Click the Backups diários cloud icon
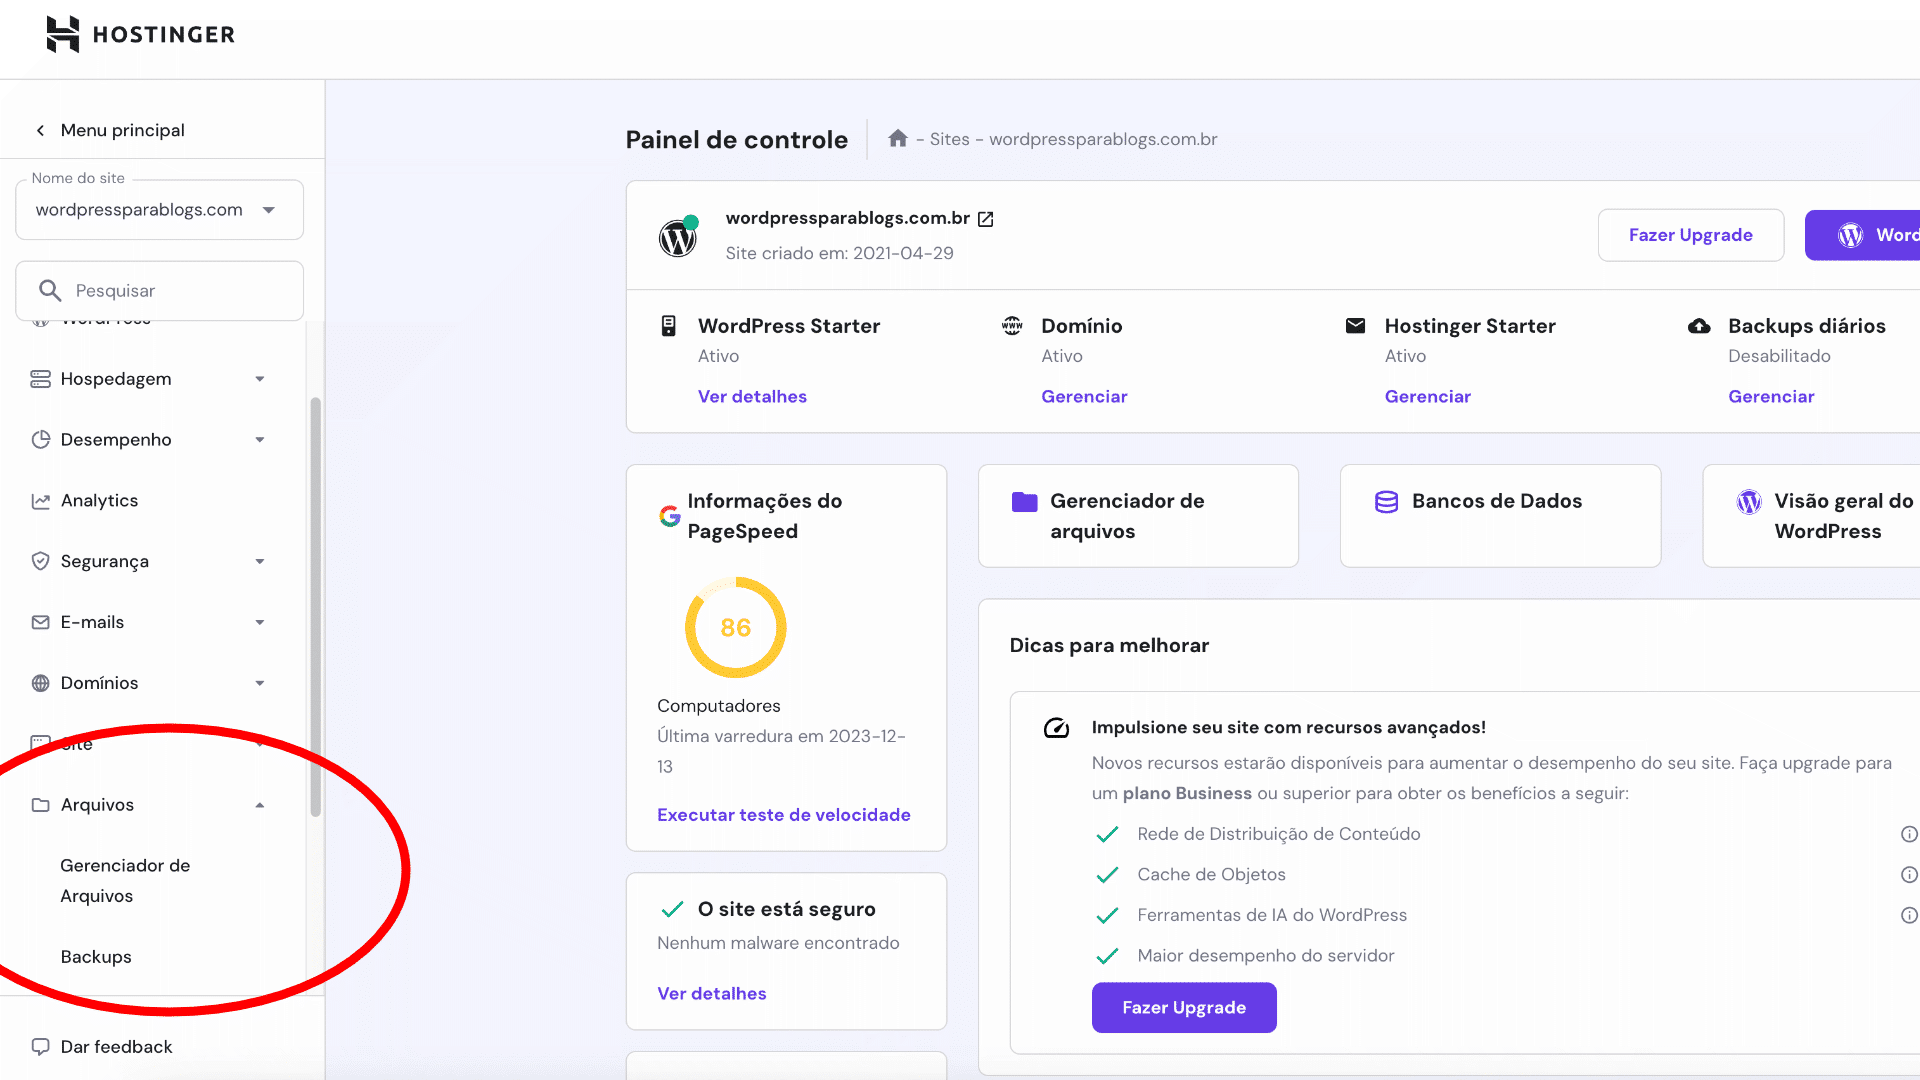1920x1080 pixels. click(1699, 326)
